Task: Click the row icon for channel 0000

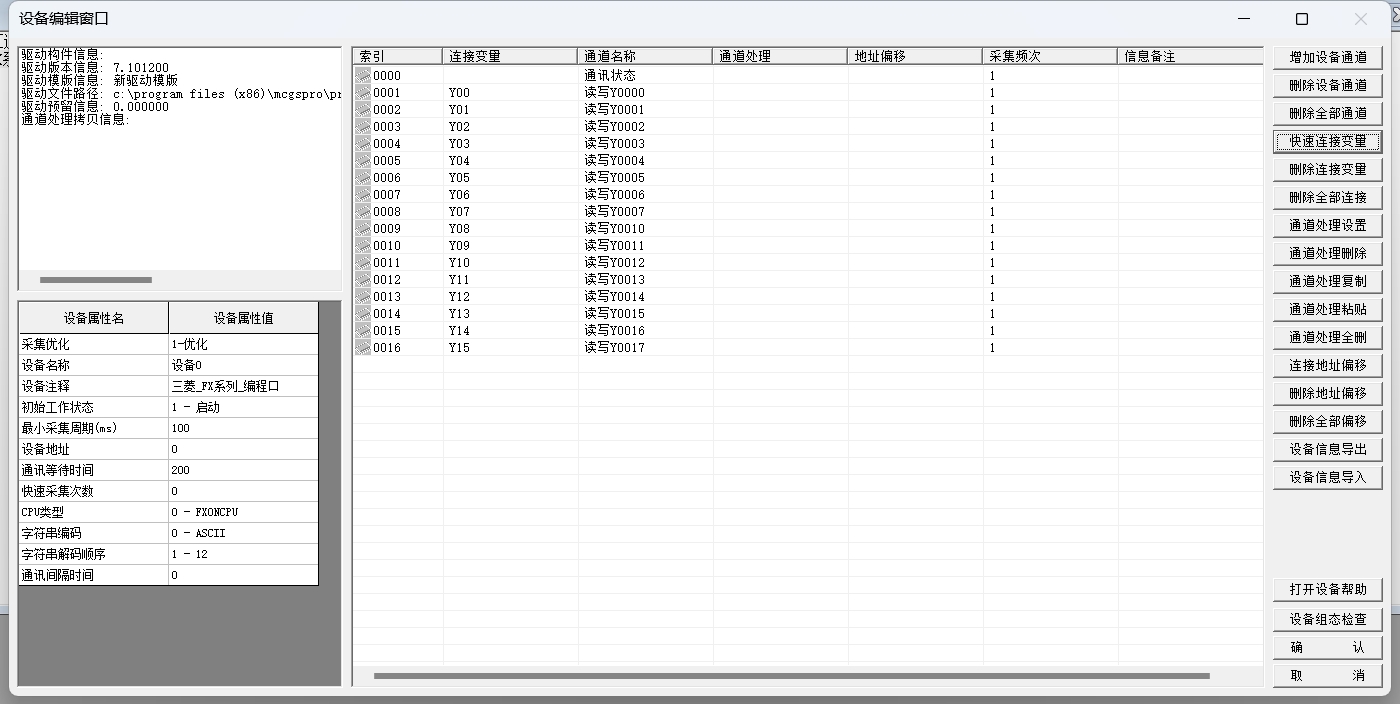Action: 363,76
